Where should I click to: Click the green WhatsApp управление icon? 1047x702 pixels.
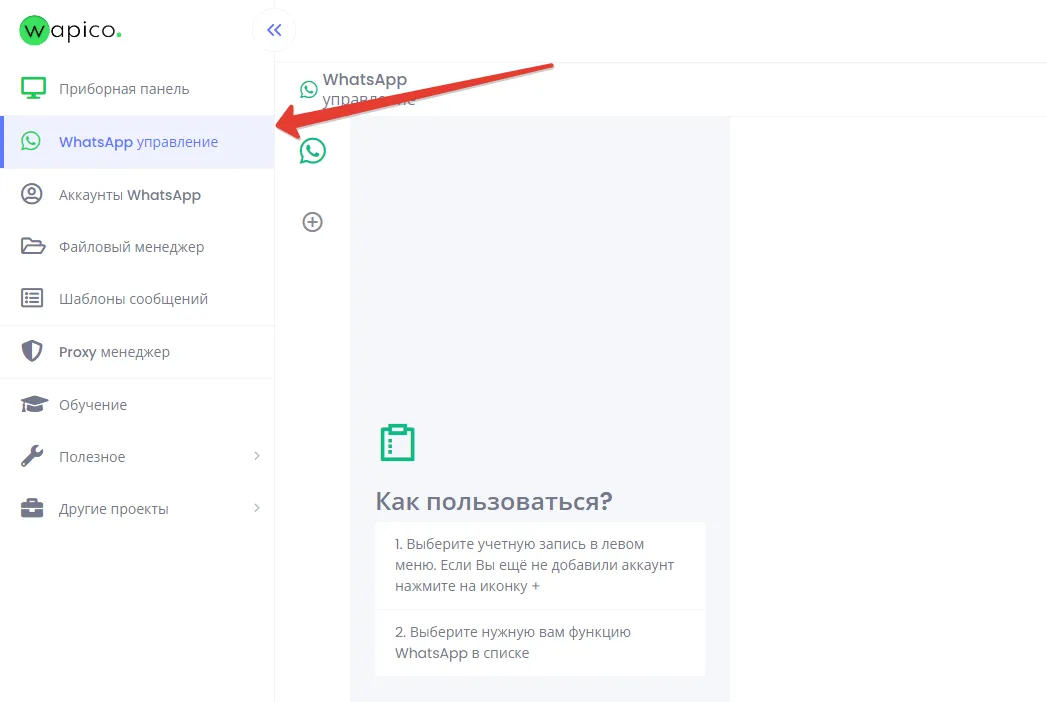[33, 141]
